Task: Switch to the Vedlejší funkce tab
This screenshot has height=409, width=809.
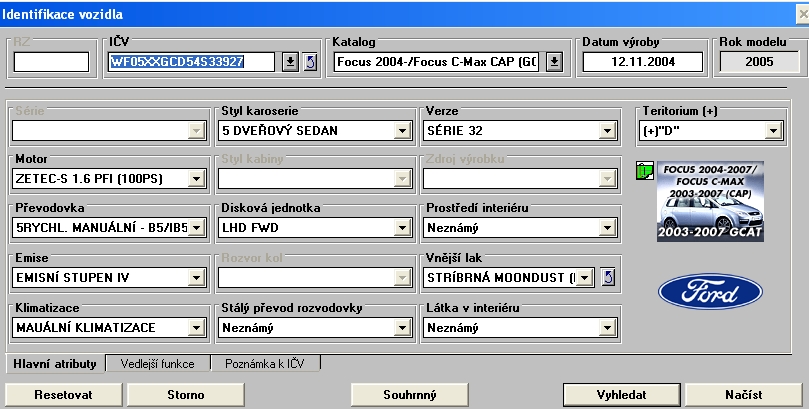Action: [159, 364]
